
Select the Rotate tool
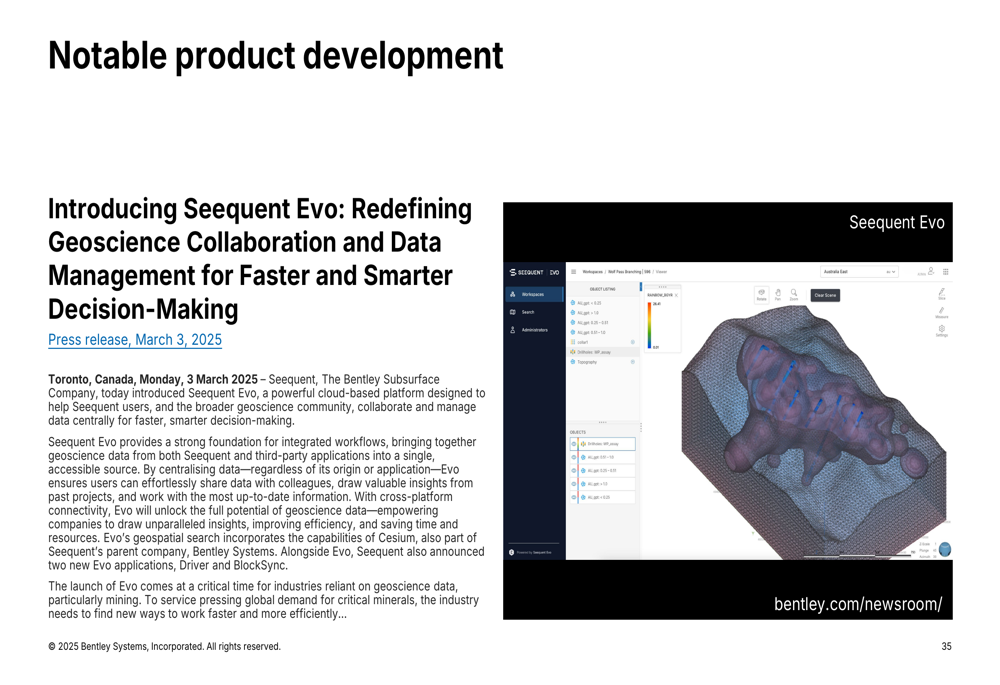761,295
